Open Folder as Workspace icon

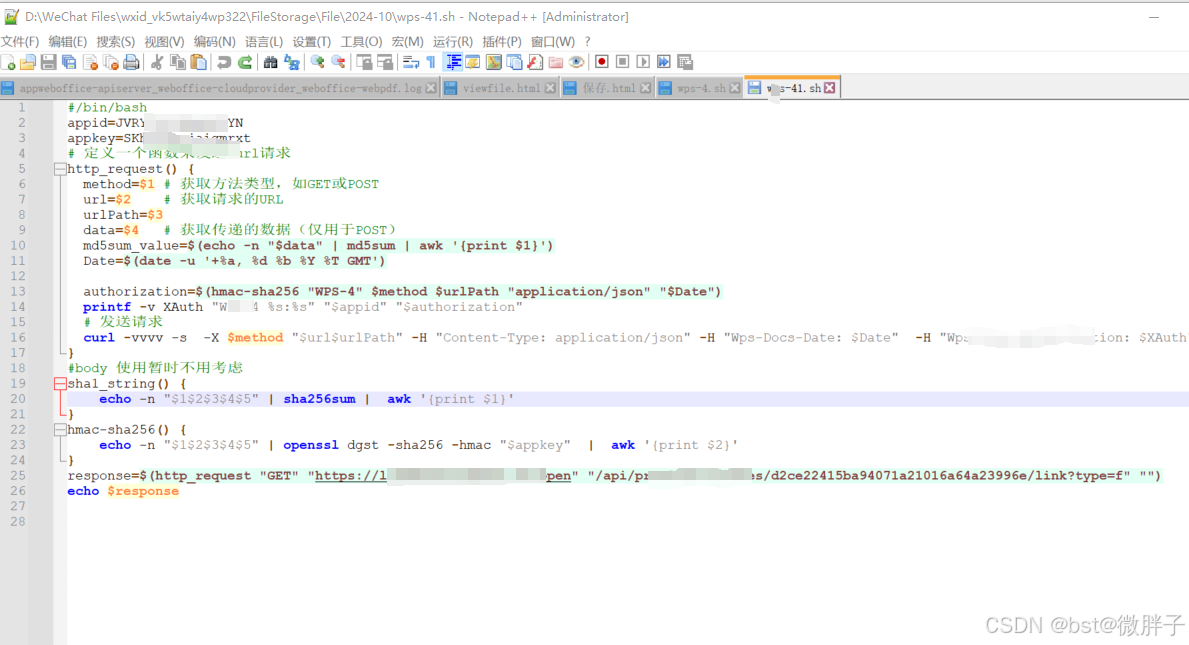pyautogui.click(x=556, y=62)
